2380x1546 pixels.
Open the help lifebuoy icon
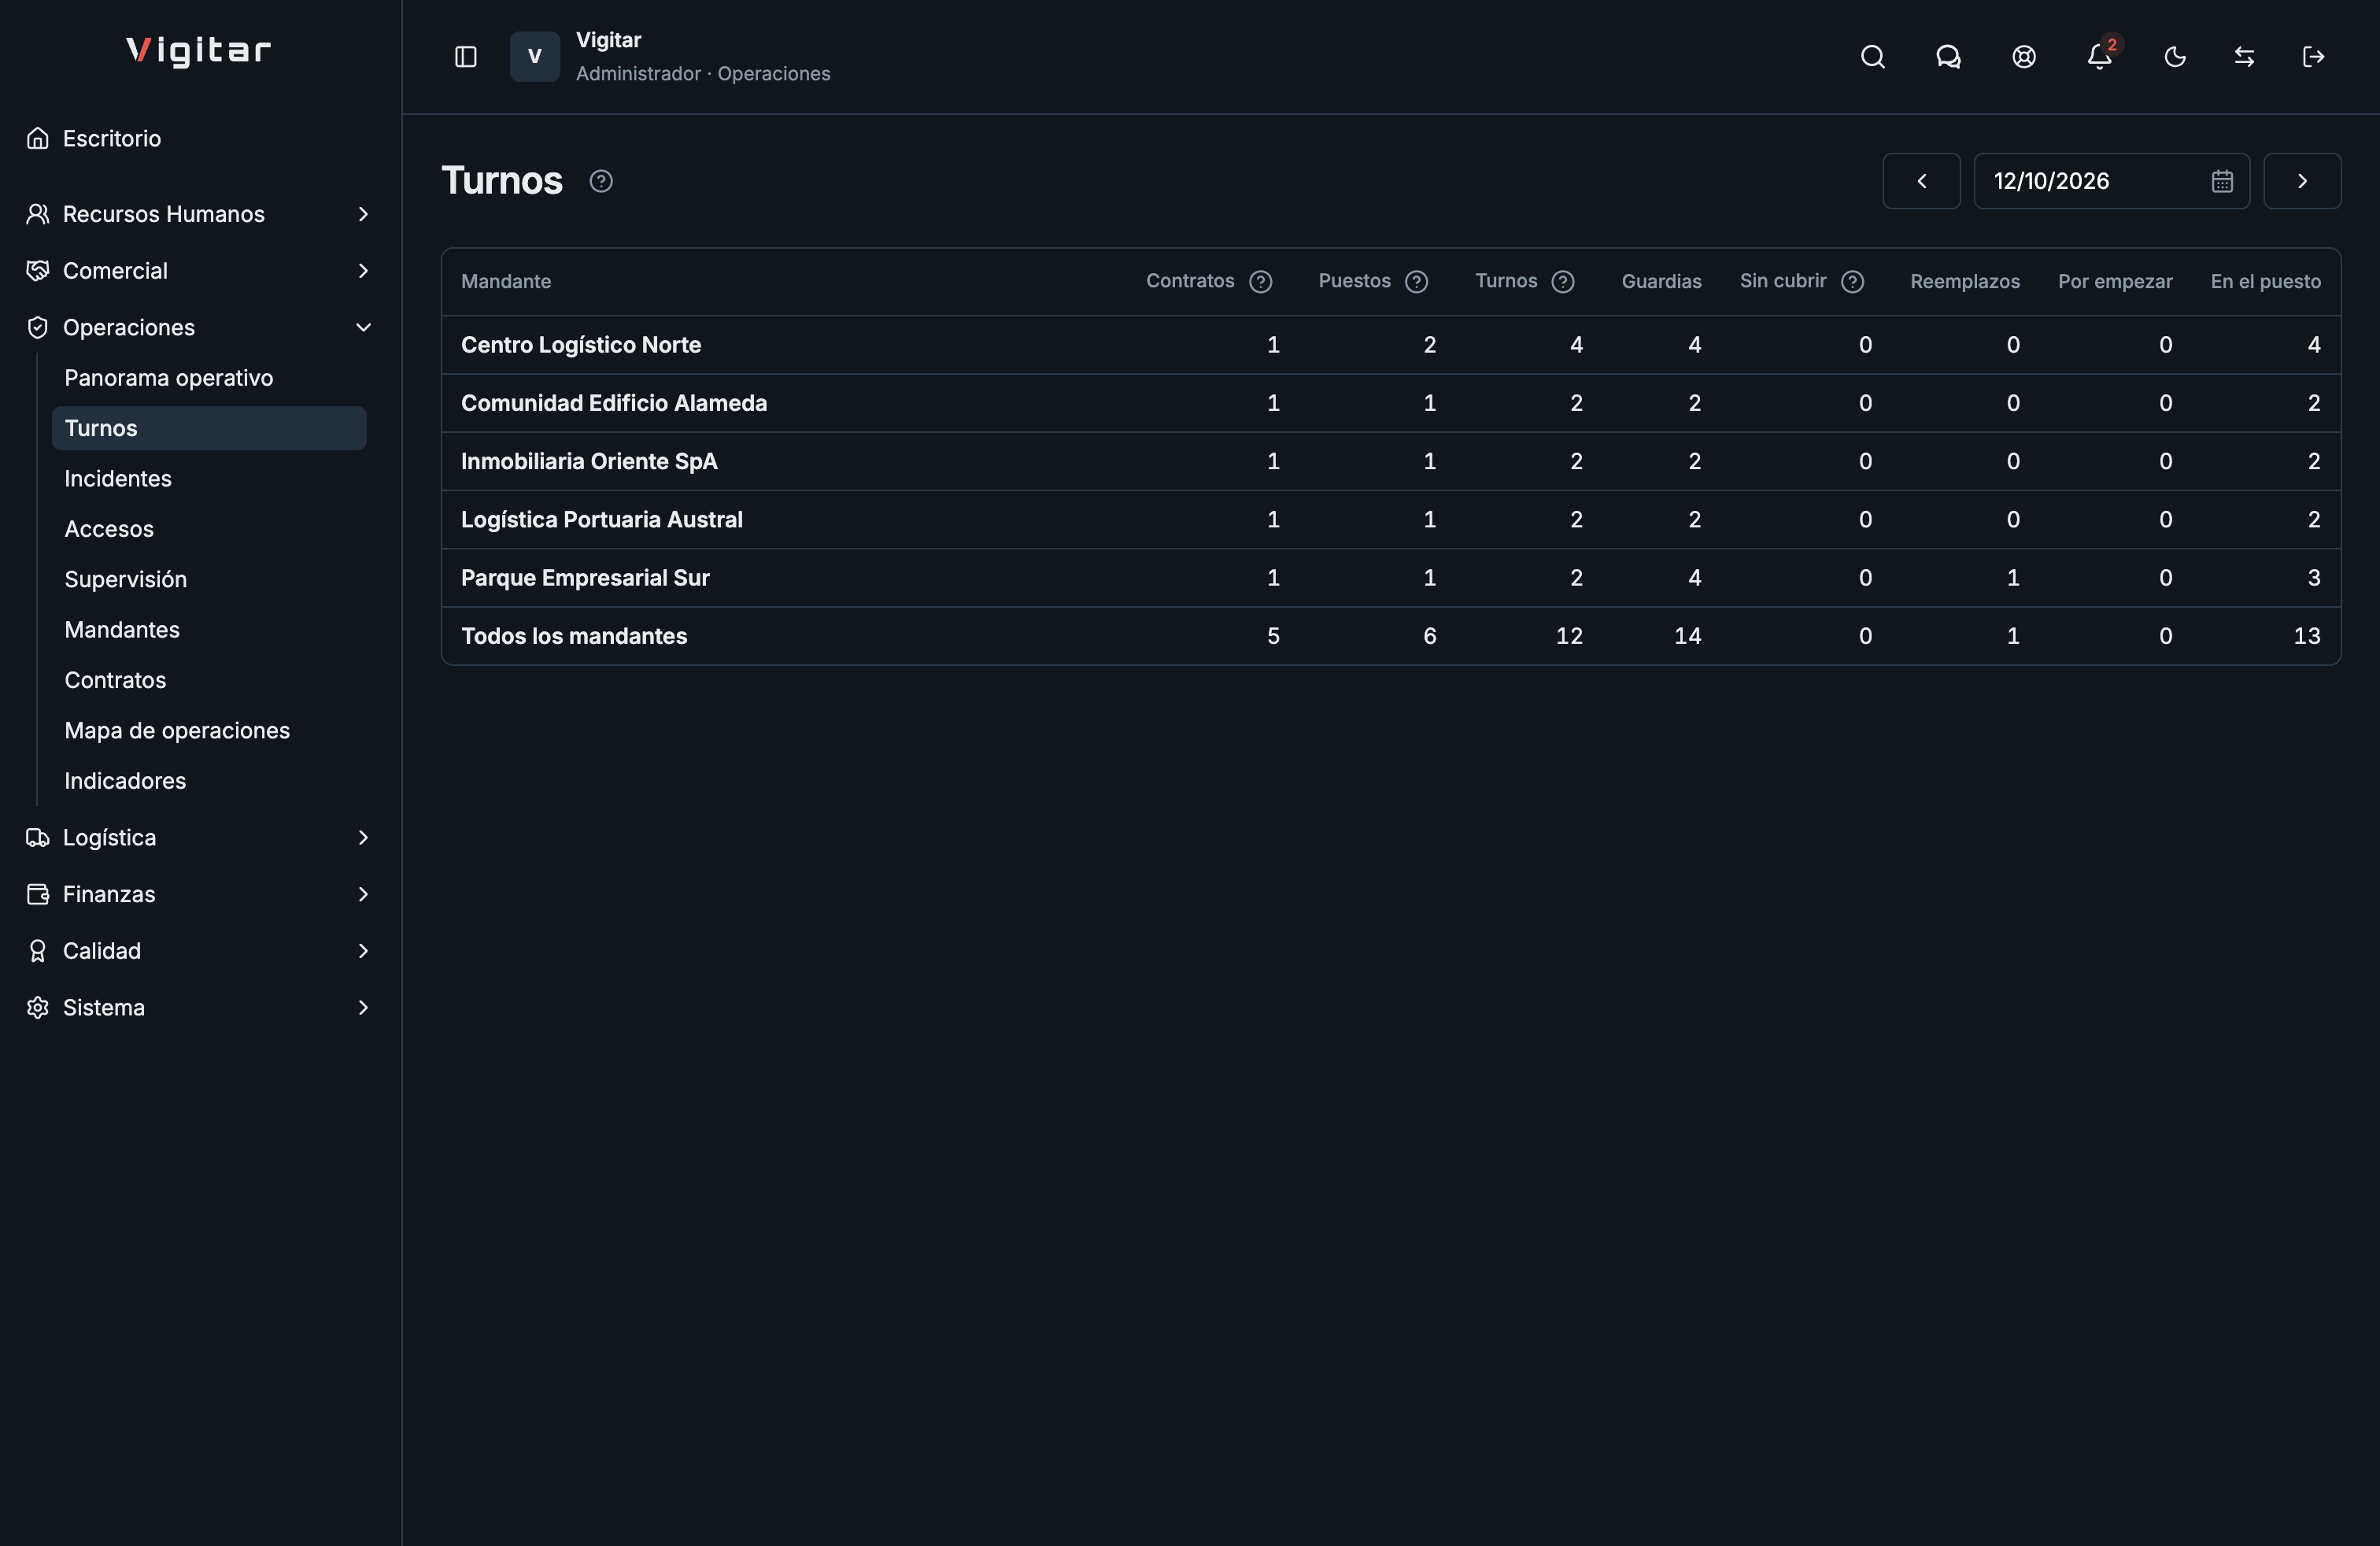click(x=2024, y=57)
